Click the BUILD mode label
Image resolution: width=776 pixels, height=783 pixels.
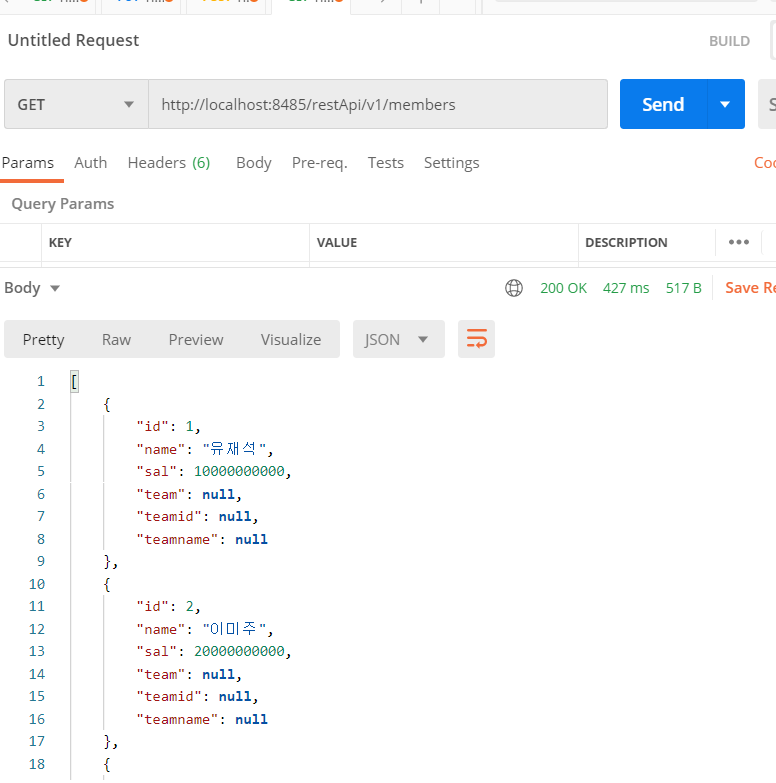[730, 41]
